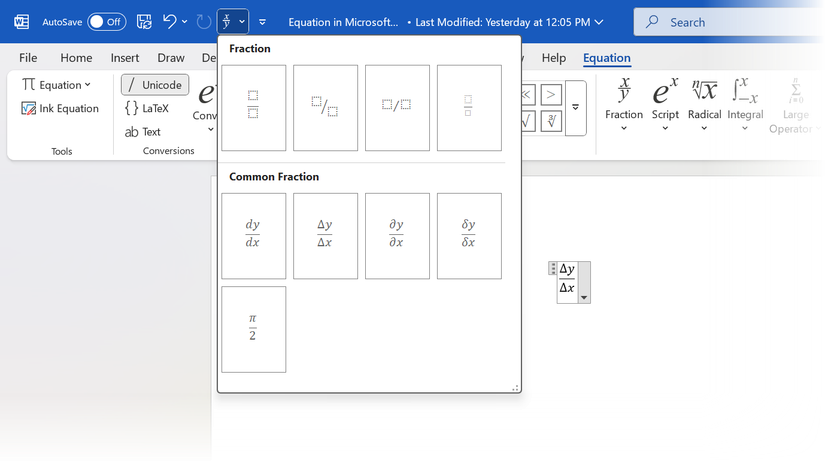Choose the Skewed Fraction template

(x=325, y=108)
